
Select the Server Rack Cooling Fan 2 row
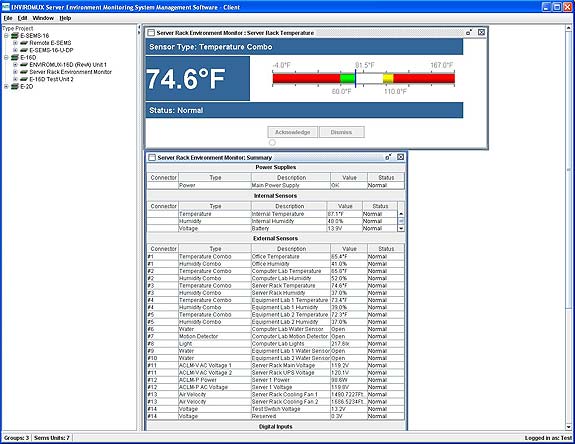click(x=276, y=402)
